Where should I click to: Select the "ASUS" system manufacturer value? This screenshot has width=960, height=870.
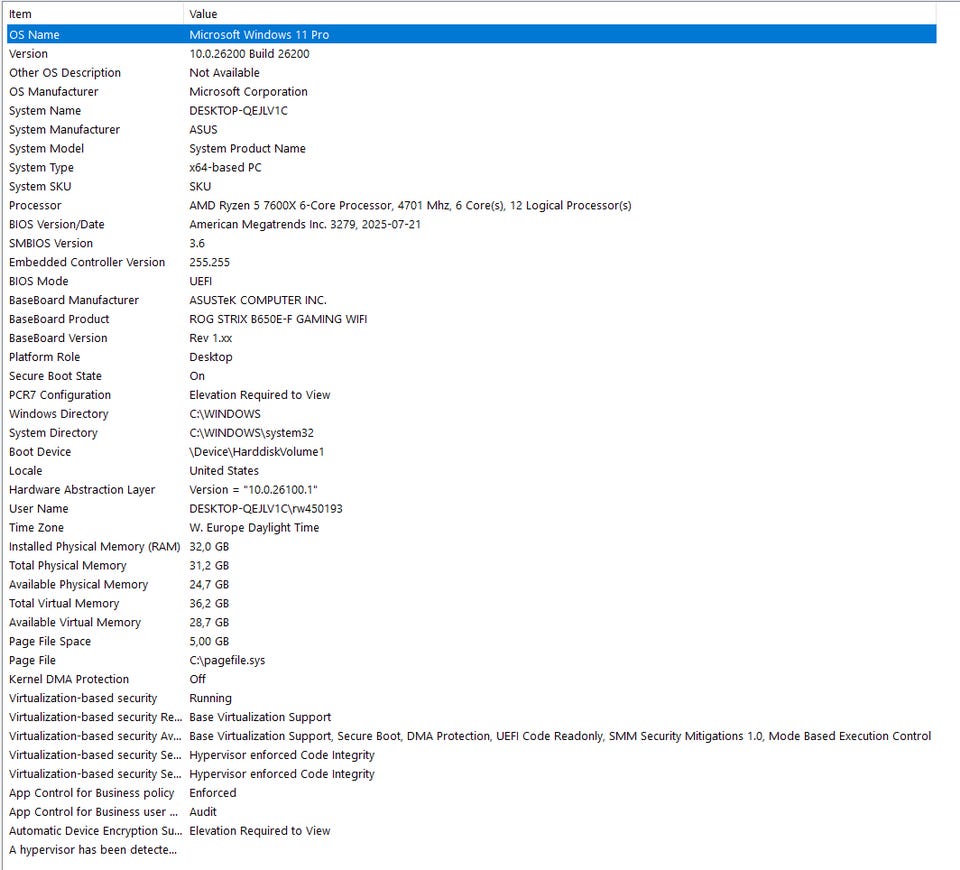203,130
